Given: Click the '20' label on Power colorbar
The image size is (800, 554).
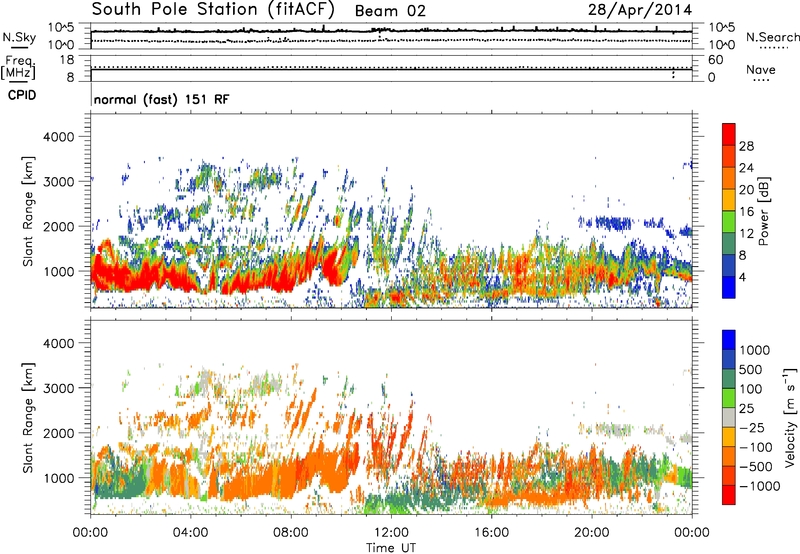Looking at the screenshot, I should click(x=746, y=190).
